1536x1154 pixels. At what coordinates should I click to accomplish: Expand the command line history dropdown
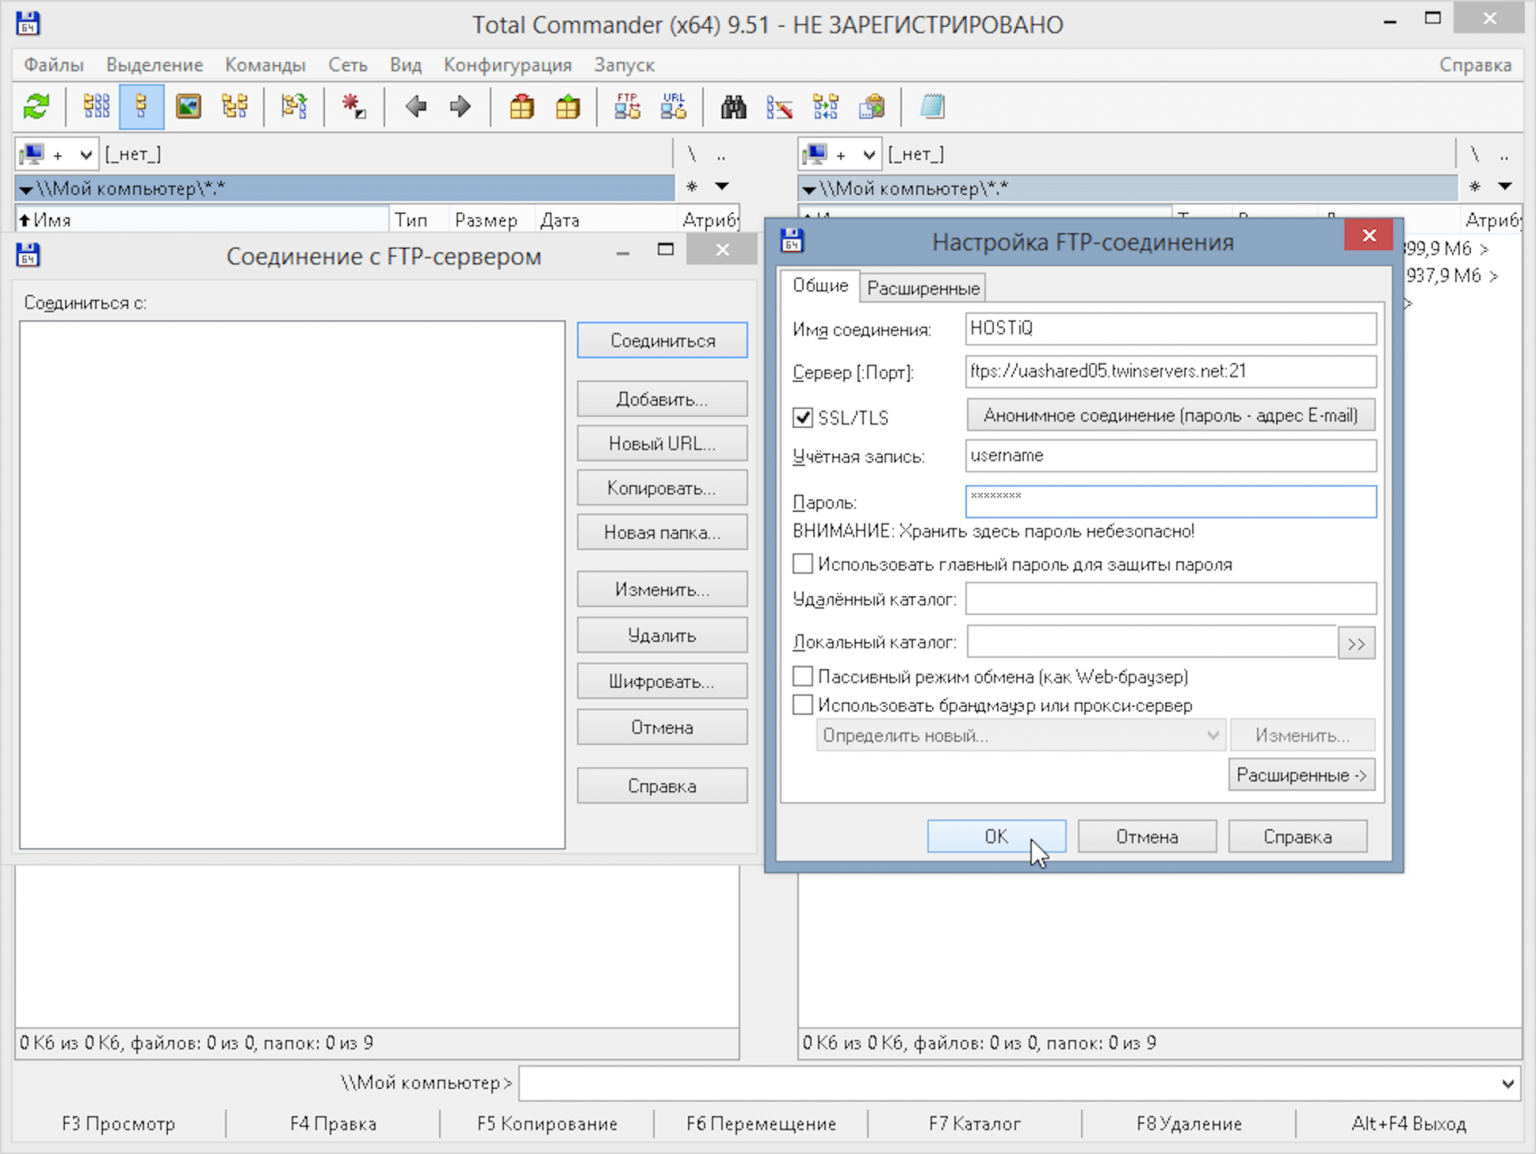(1507, 1083)
